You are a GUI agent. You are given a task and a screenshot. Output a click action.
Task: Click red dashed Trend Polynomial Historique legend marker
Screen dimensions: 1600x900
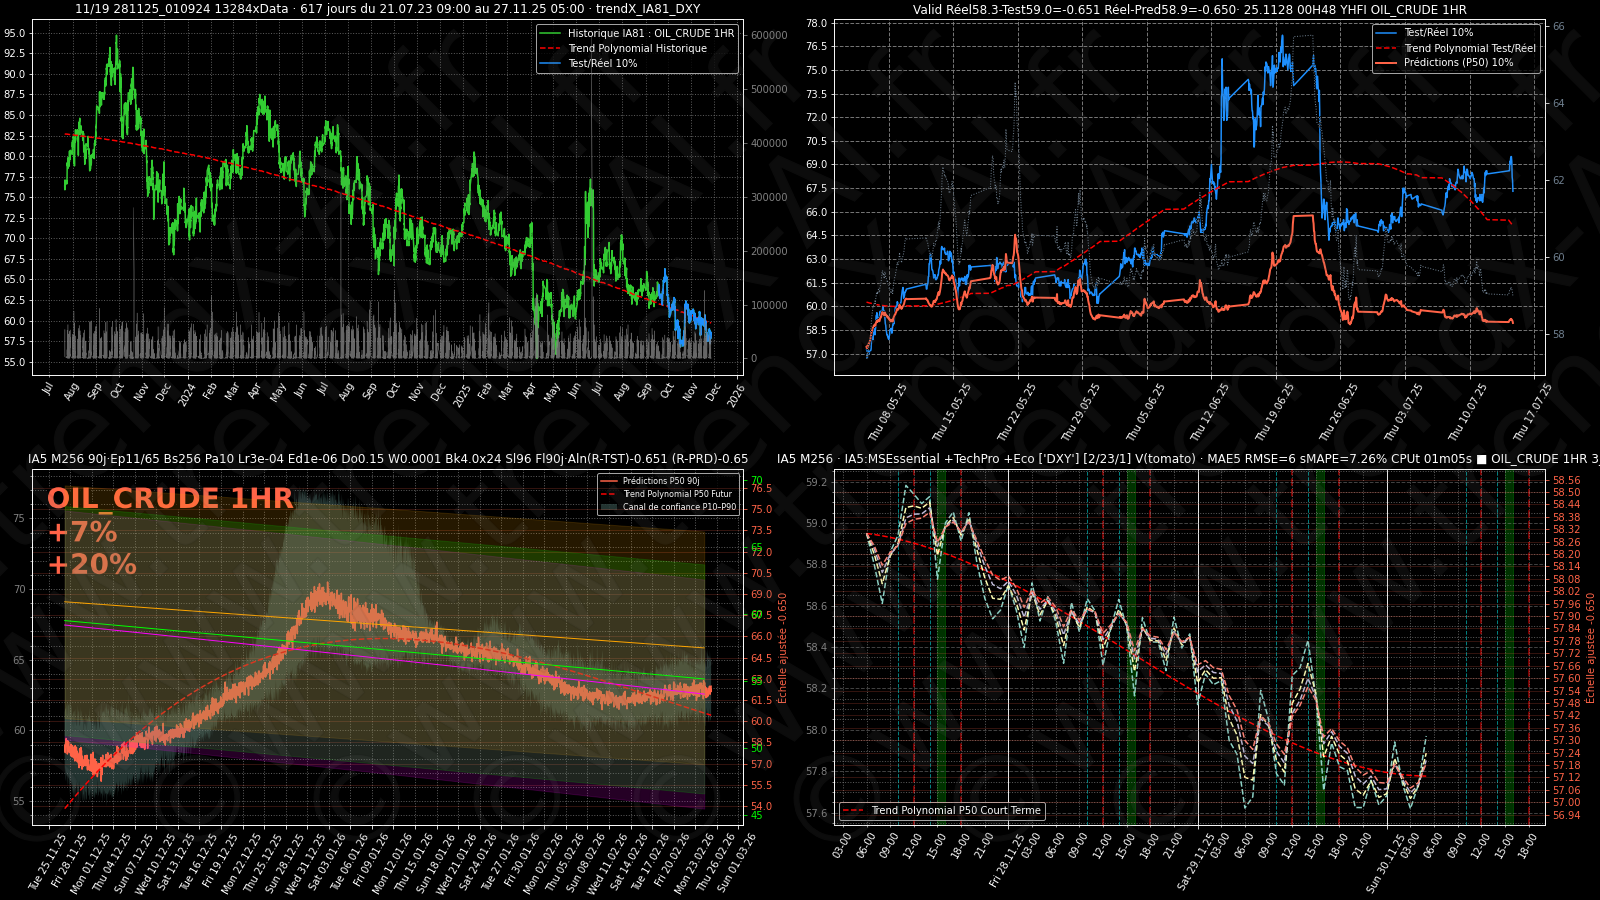550,49
